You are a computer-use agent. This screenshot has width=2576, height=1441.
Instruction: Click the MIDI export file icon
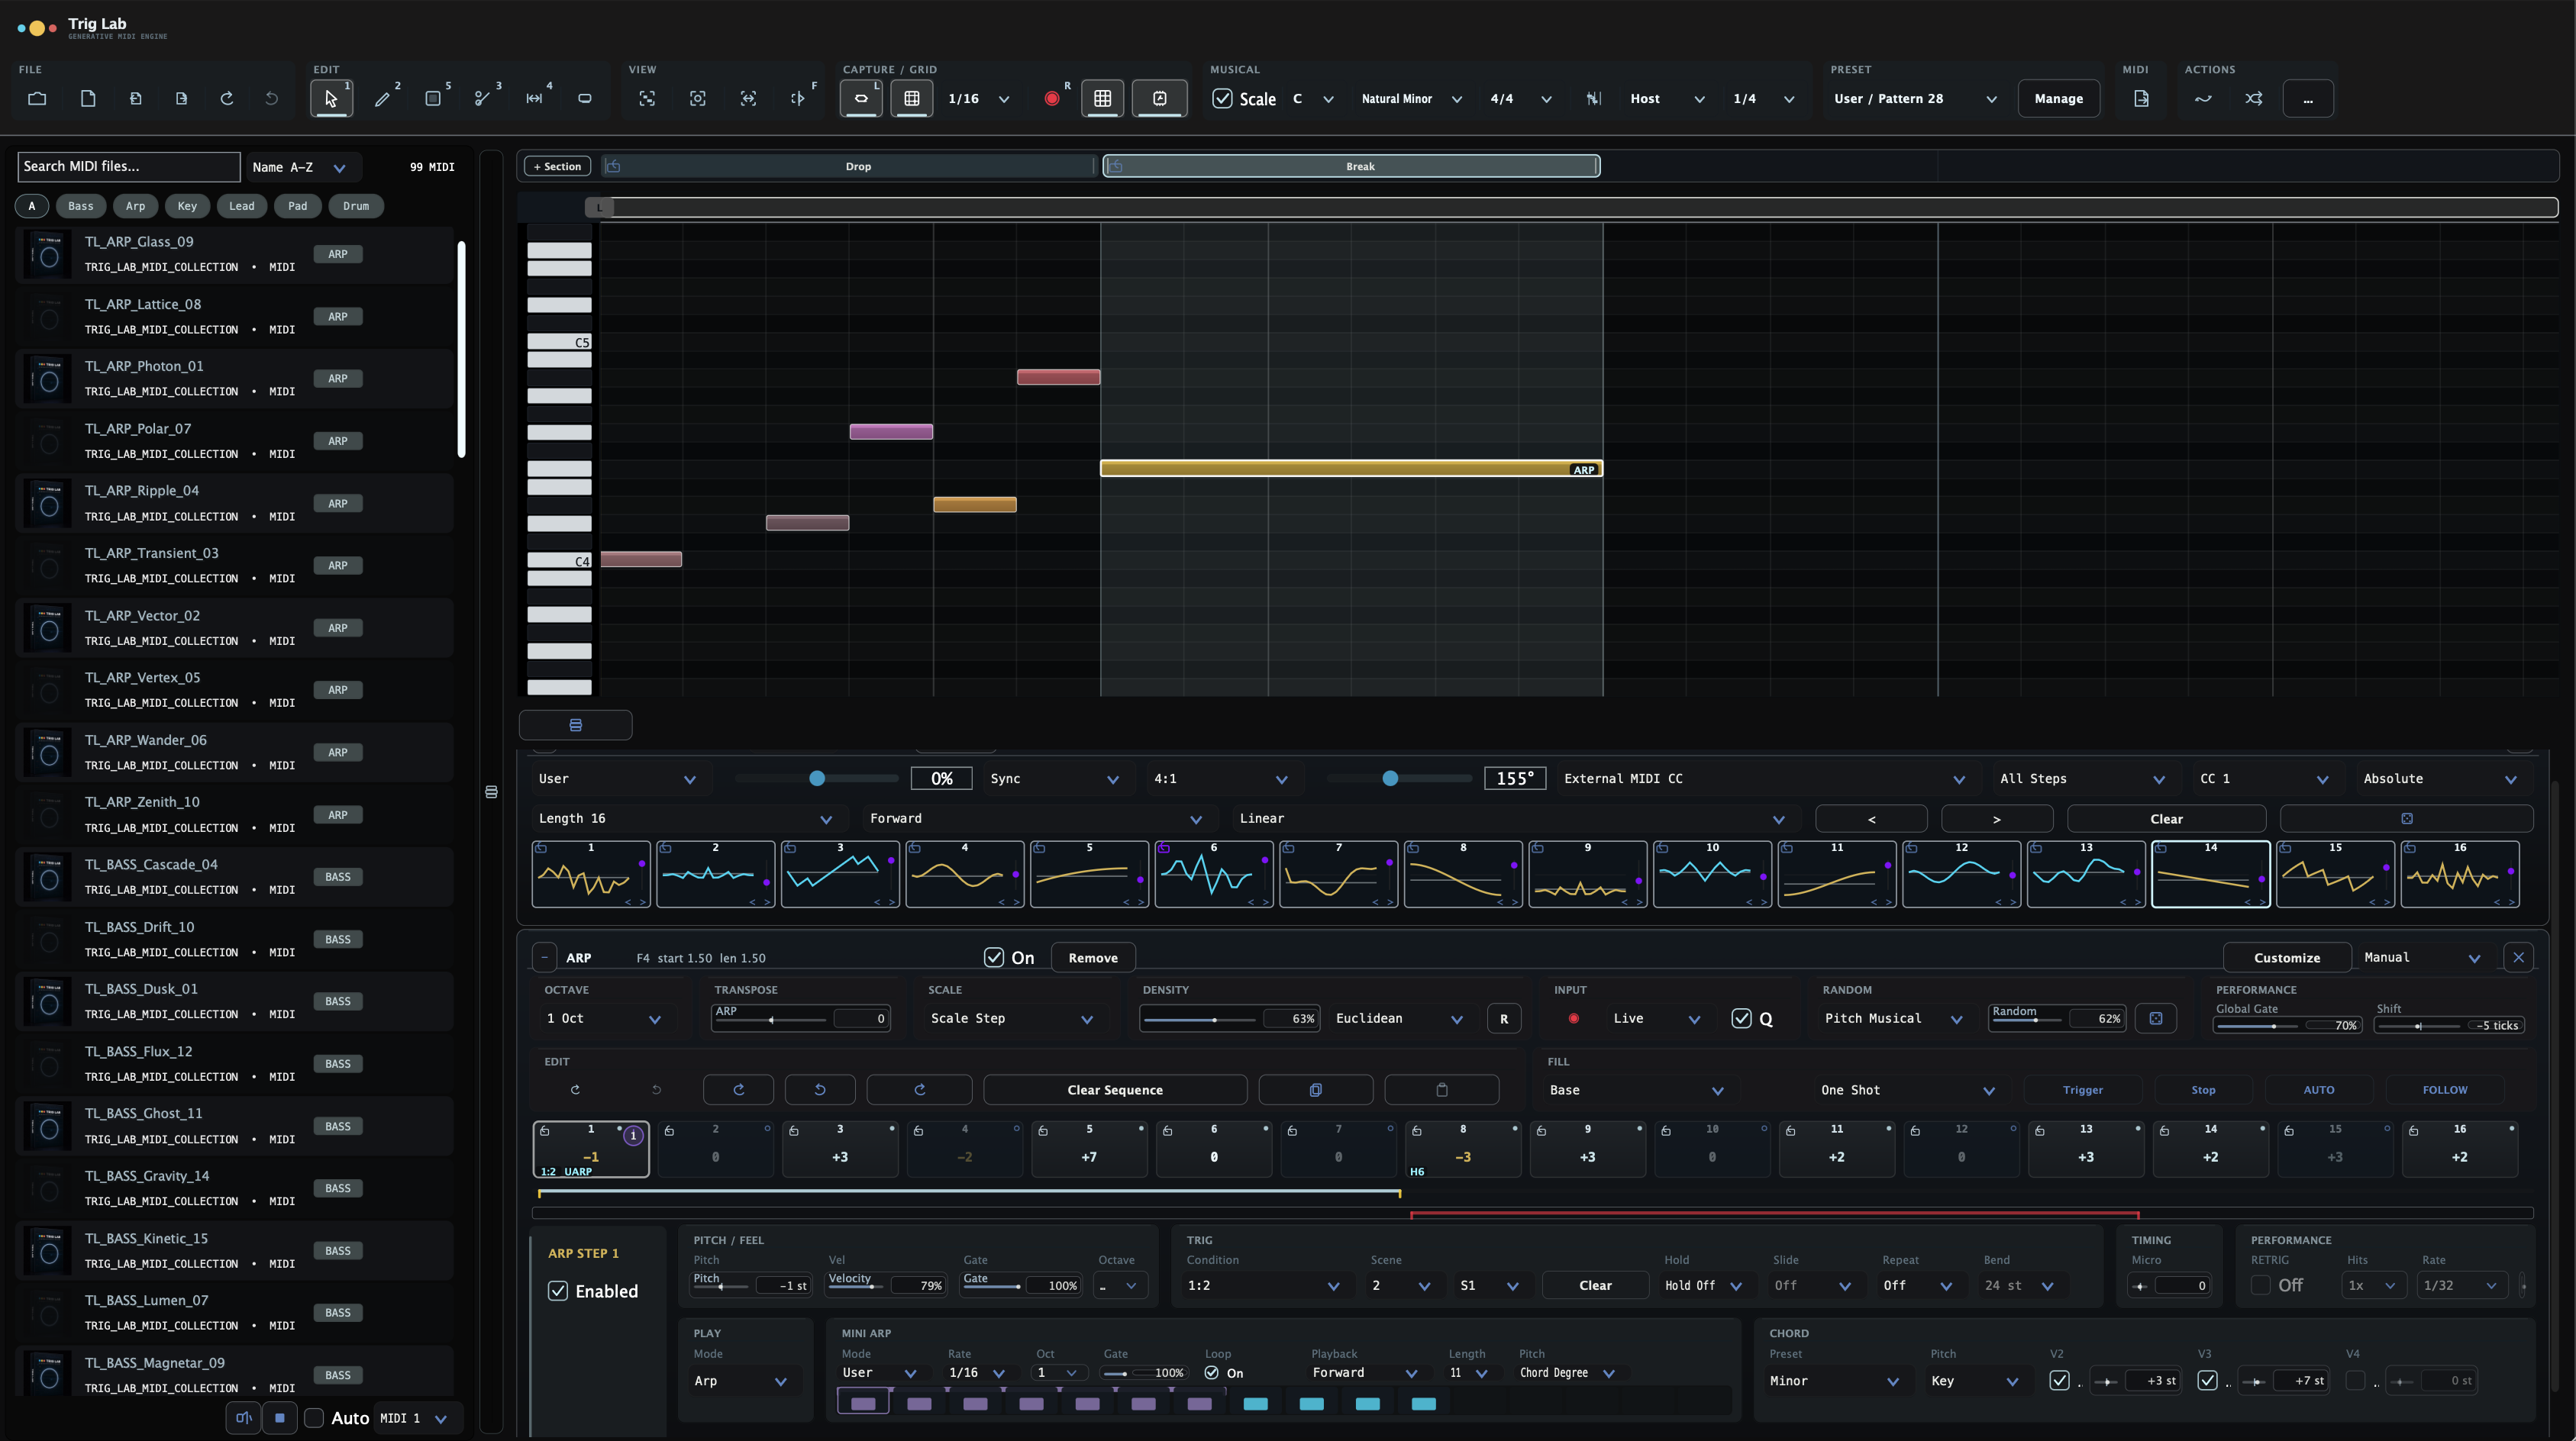pyautogui.click(x=2141, y=98)
